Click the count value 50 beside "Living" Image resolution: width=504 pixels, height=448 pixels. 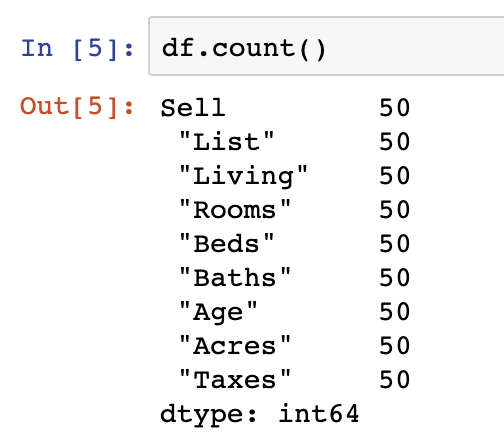click(x=395, y=176)
